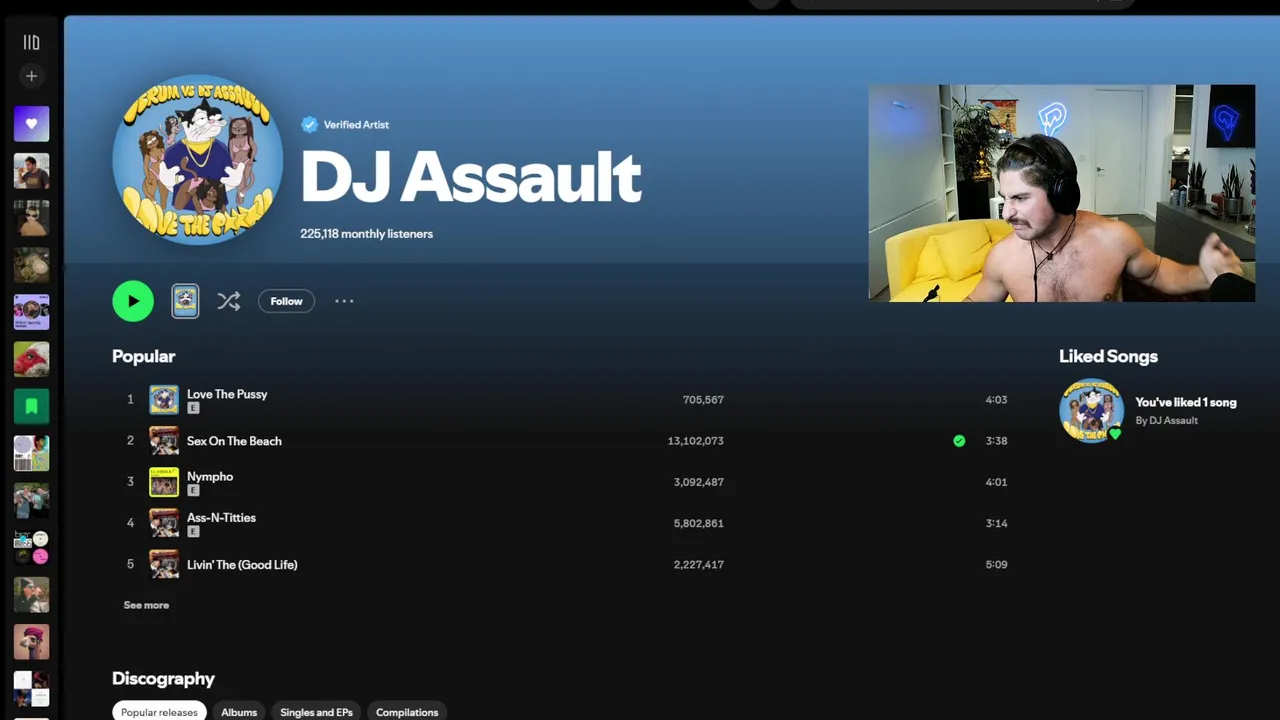Click Nympho yellow cover thumbnail

click(x=164, y=482)
